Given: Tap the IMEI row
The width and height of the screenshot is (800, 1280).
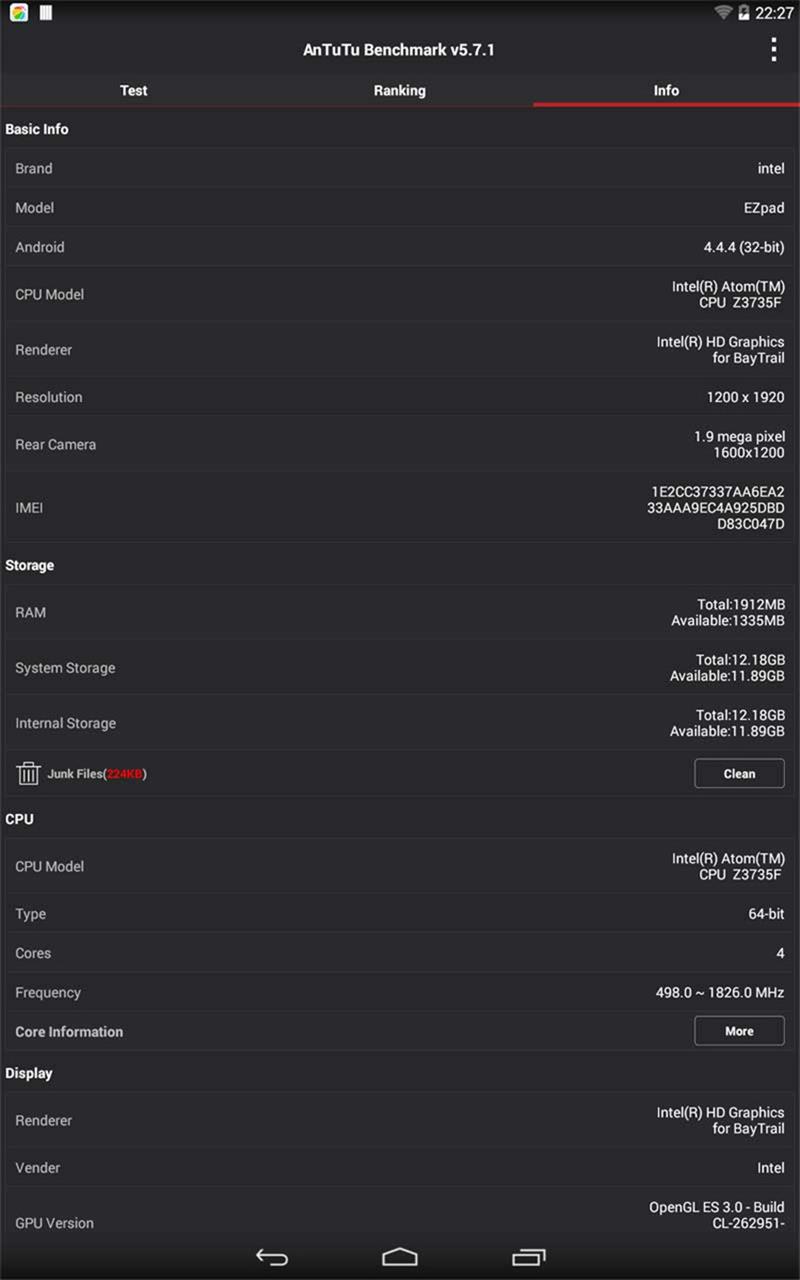Looking at the screenshot, I should [400, 508].
